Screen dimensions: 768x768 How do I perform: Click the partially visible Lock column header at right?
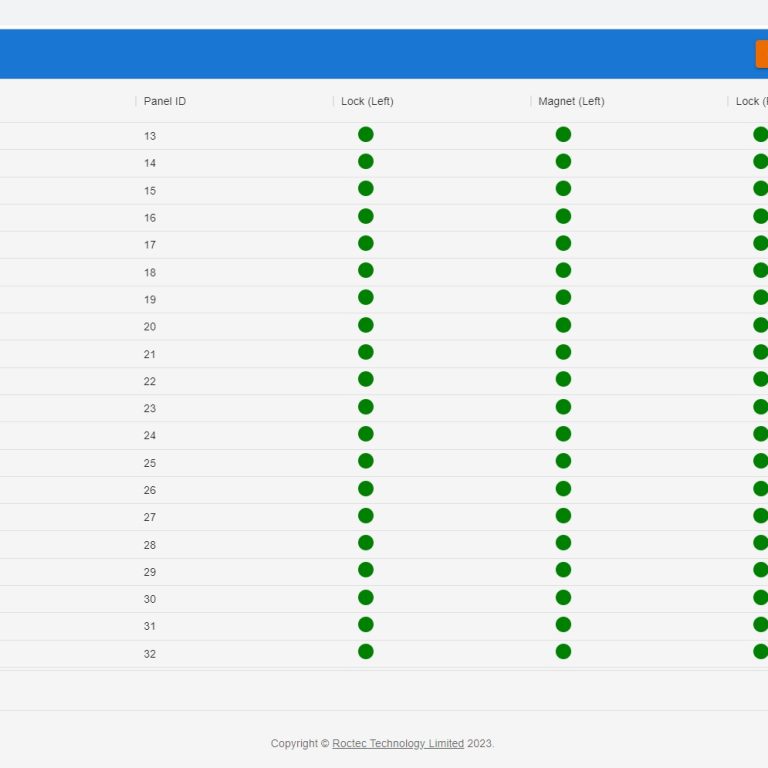(751, 101)
